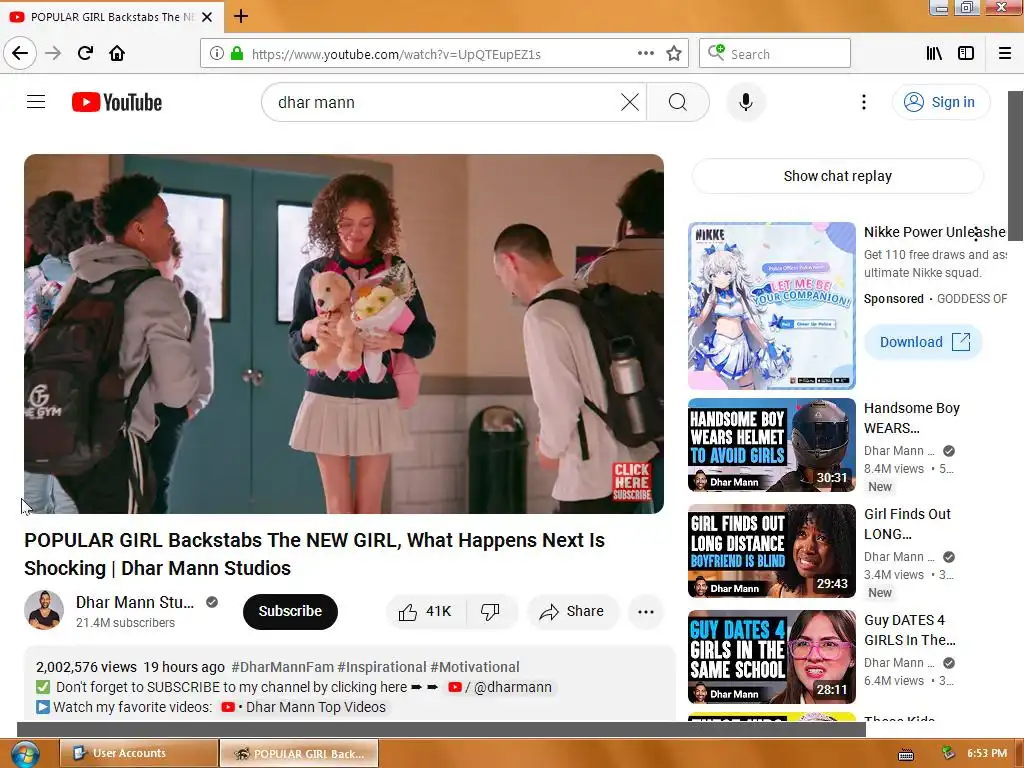This screenshot has width=1024, height=768.
Task: Click the Download button on the Nikke ad
Action: tap(923, 342)
